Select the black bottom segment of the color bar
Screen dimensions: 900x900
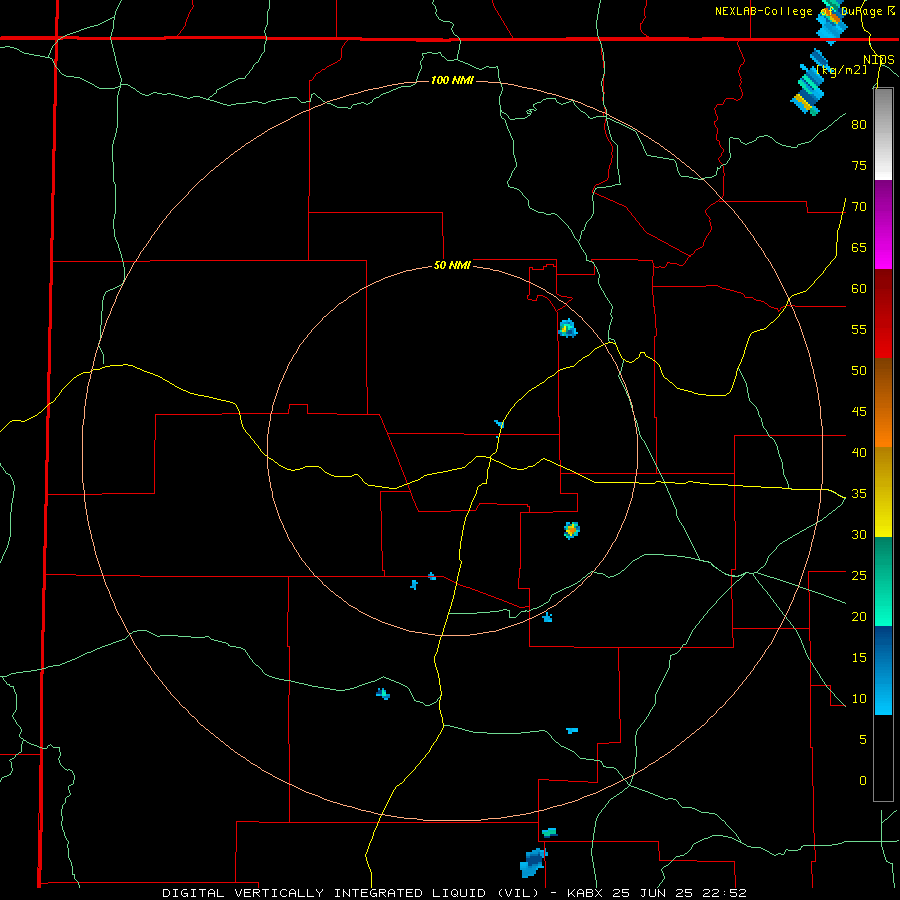(x=883, y=758)
